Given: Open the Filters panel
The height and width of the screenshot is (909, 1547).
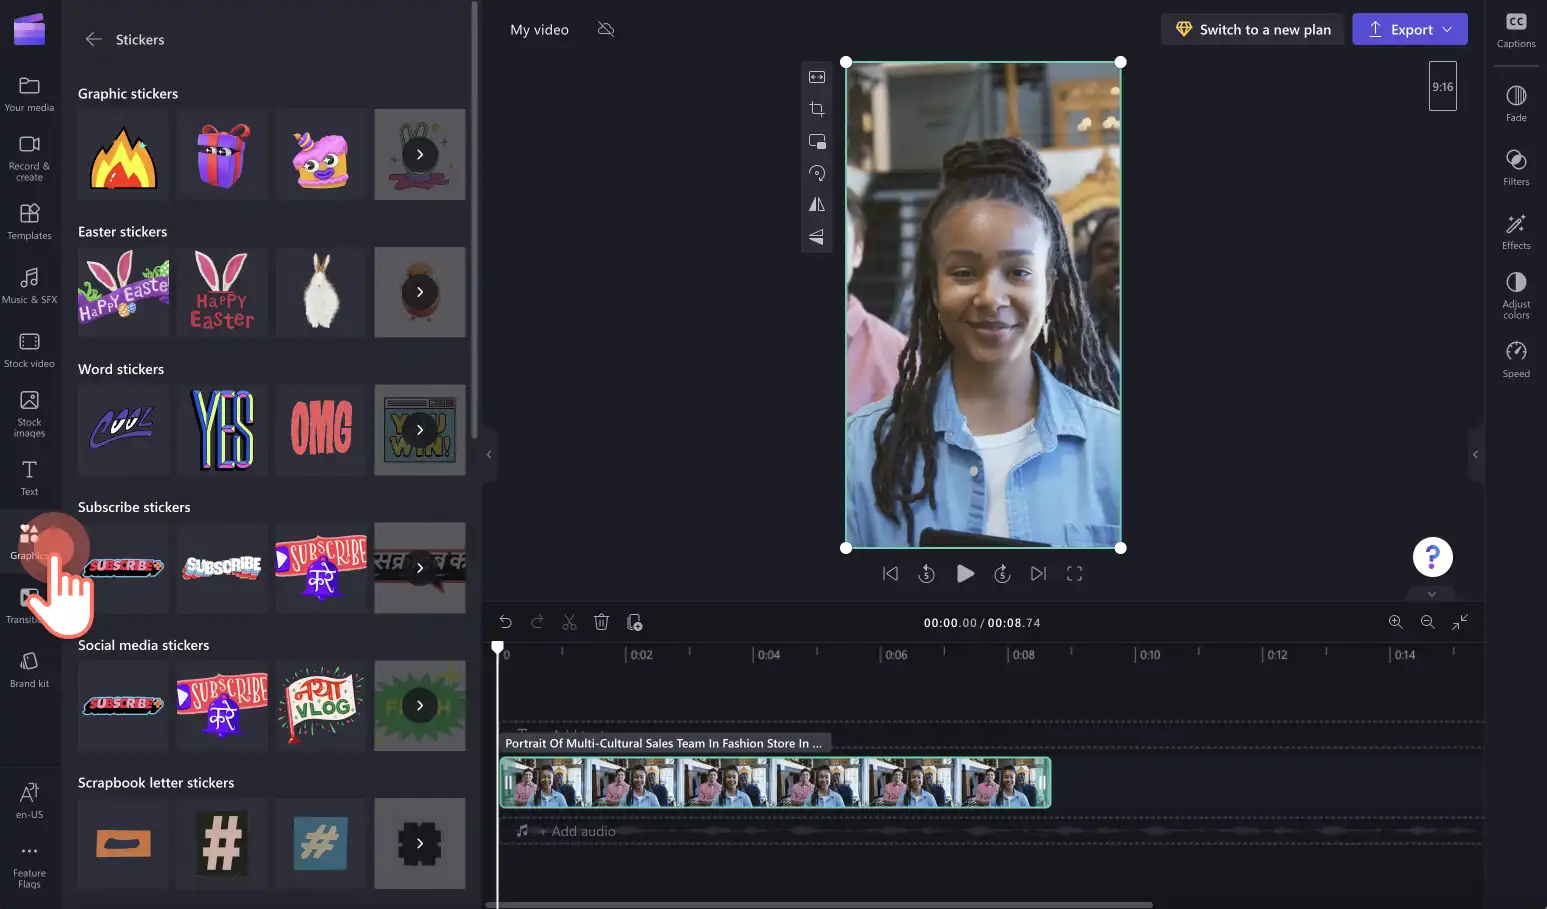Looking at the screenshot, I should [1516, 167].
